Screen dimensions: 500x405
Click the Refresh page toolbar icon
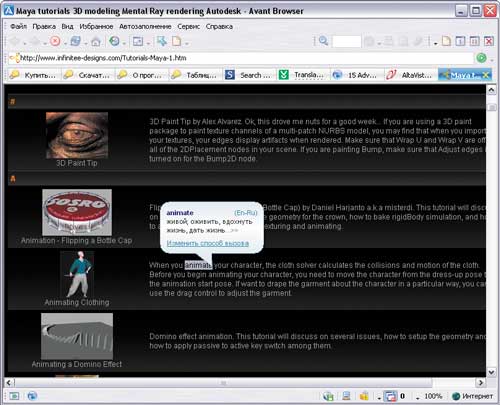76,41
